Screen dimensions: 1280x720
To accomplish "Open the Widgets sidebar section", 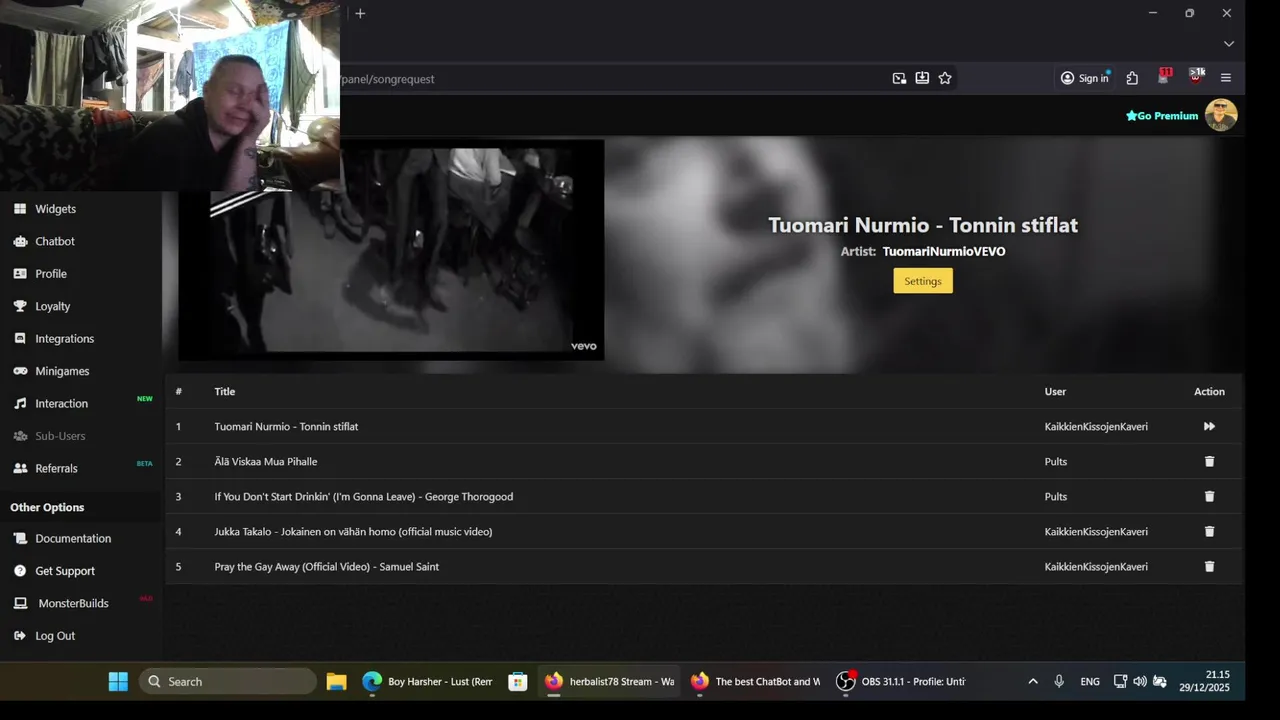I will pos(55,209).
